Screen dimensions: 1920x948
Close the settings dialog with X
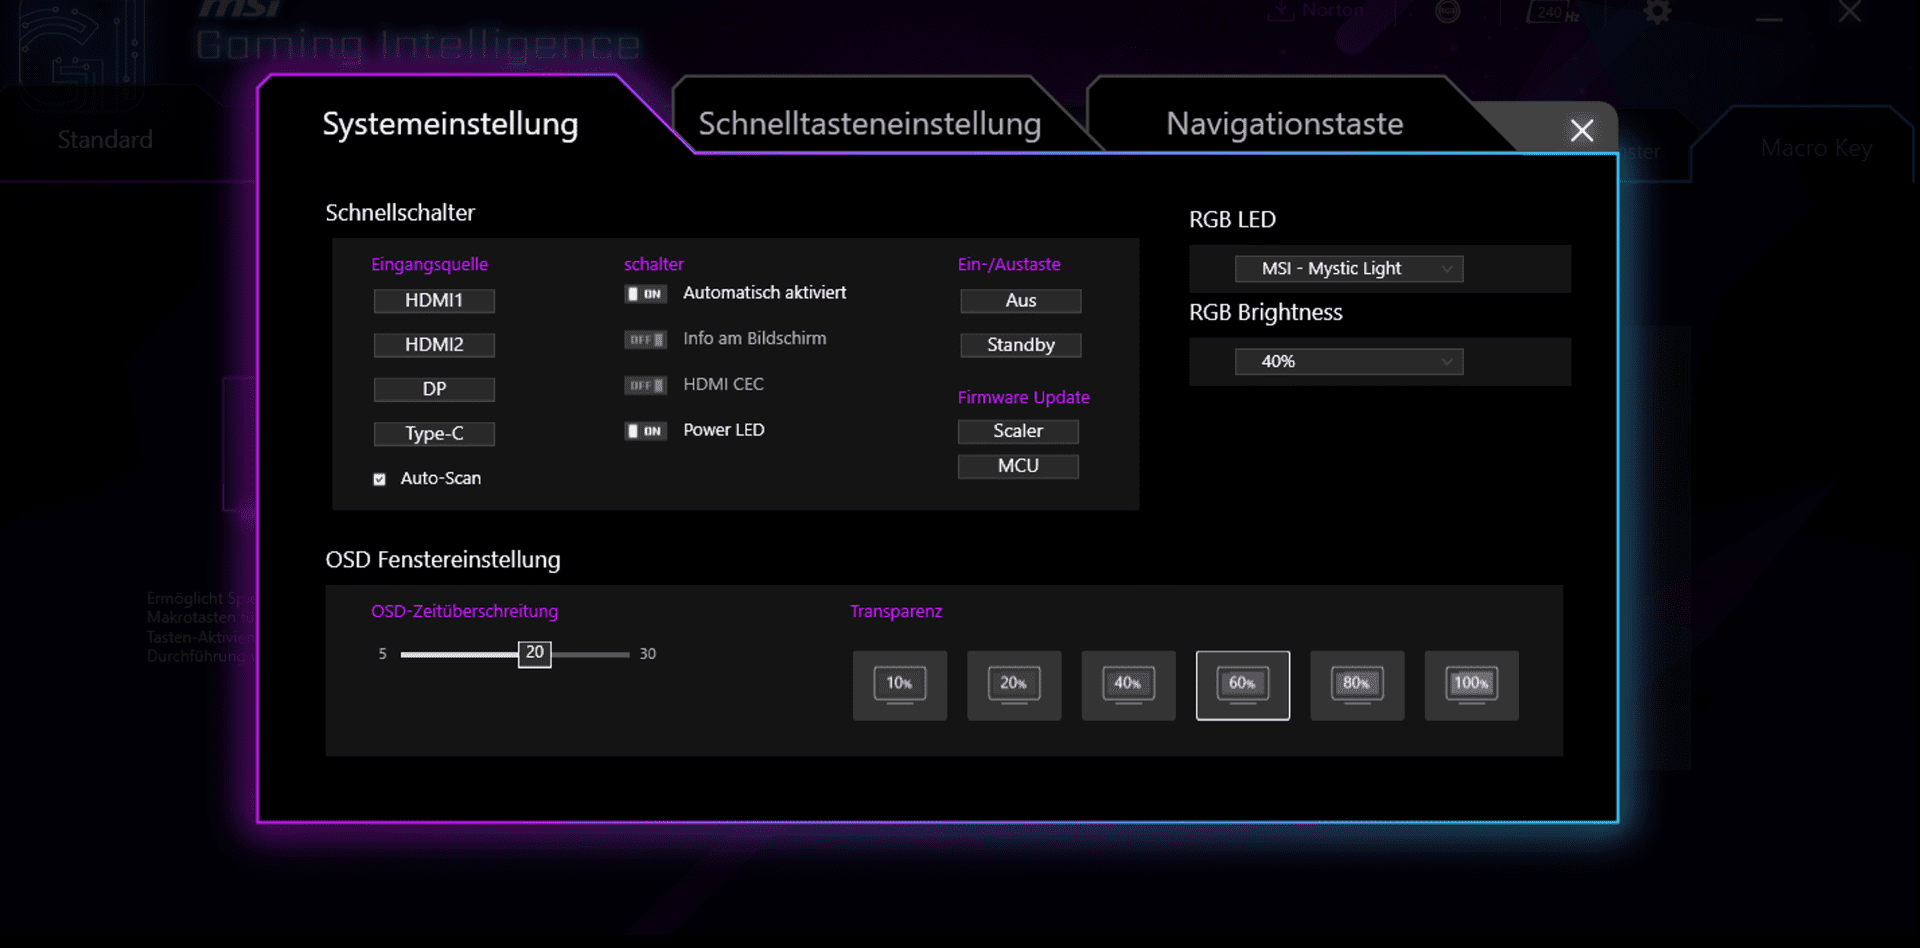tap(1581, 130)
